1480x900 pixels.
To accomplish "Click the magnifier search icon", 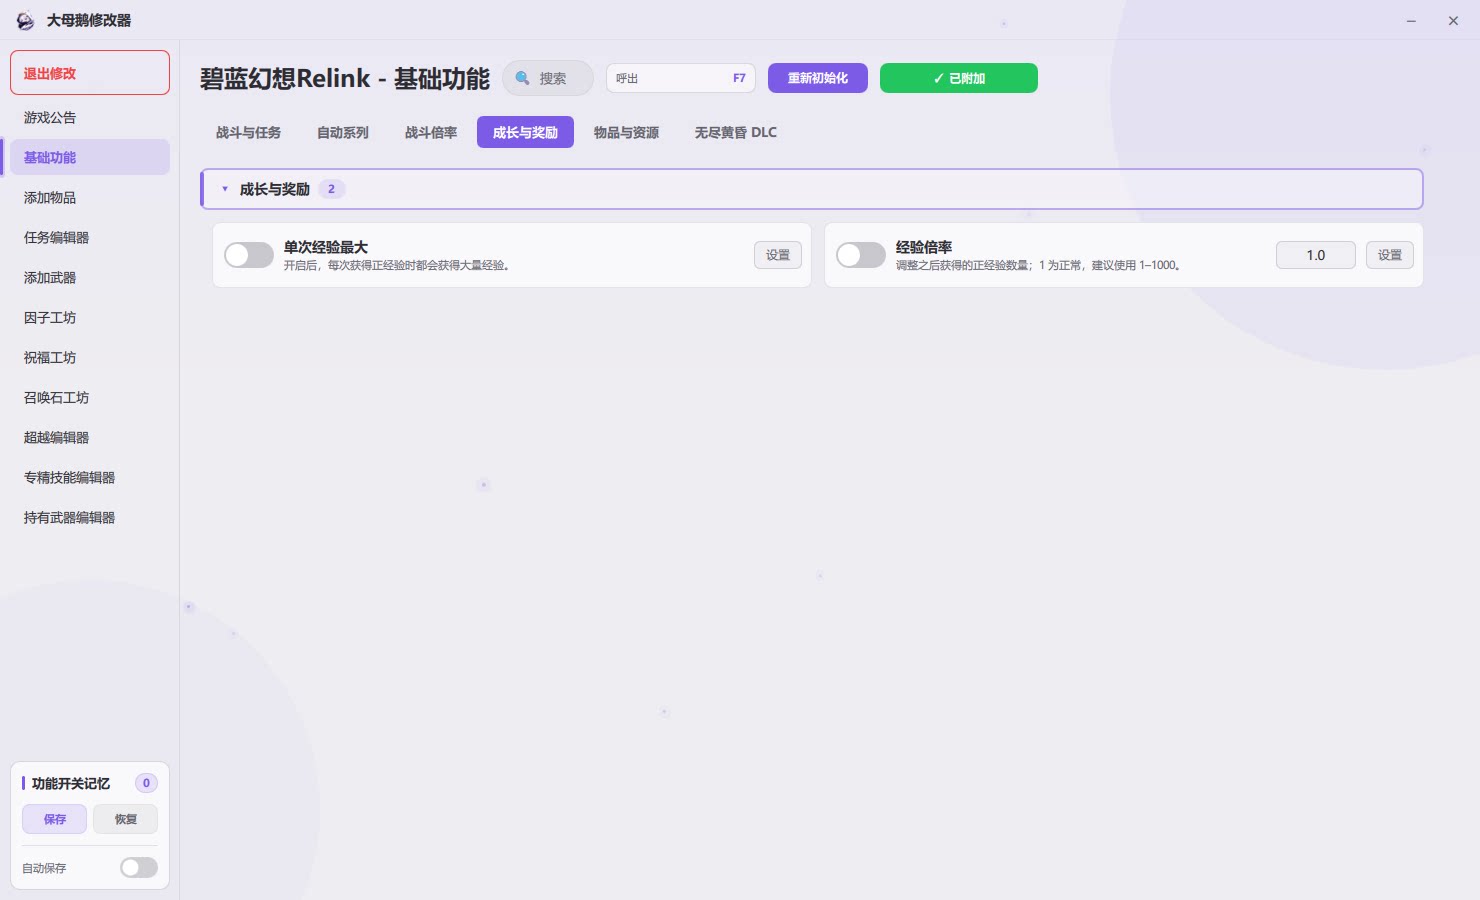I will click(522, 78).
